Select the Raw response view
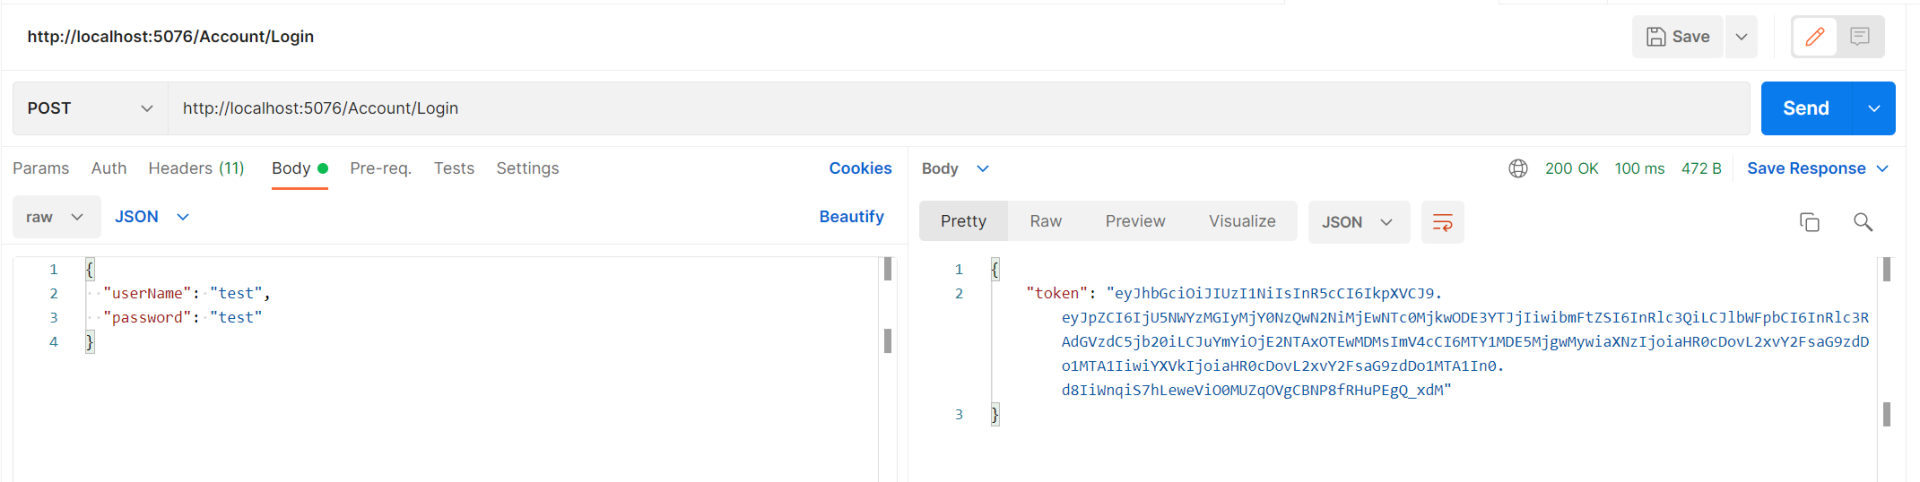This screenshot has height=482, width=1920. pyautogui.click(x=1046, y=221)
